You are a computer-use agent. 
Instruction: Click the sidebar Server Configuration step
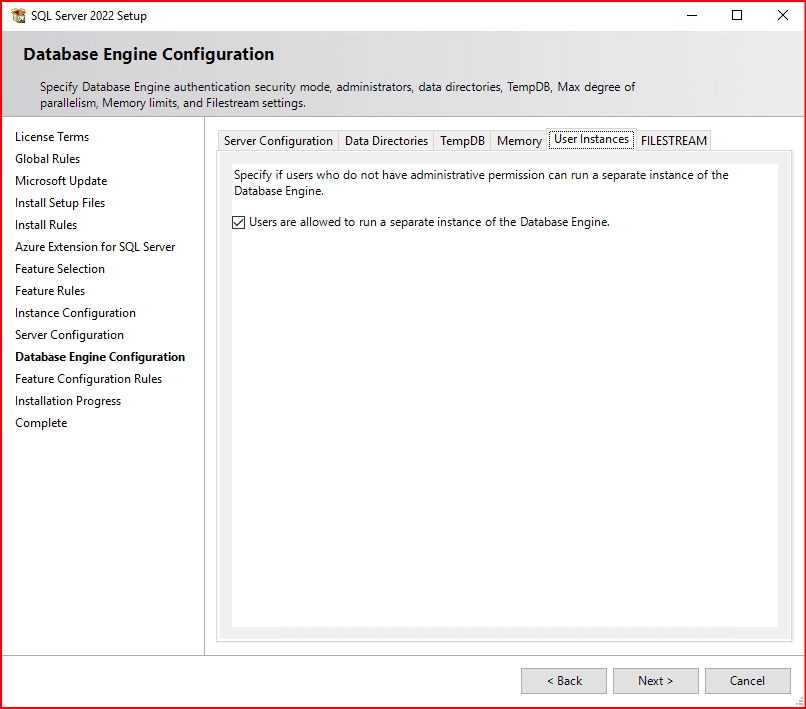(x=69, y=335)
